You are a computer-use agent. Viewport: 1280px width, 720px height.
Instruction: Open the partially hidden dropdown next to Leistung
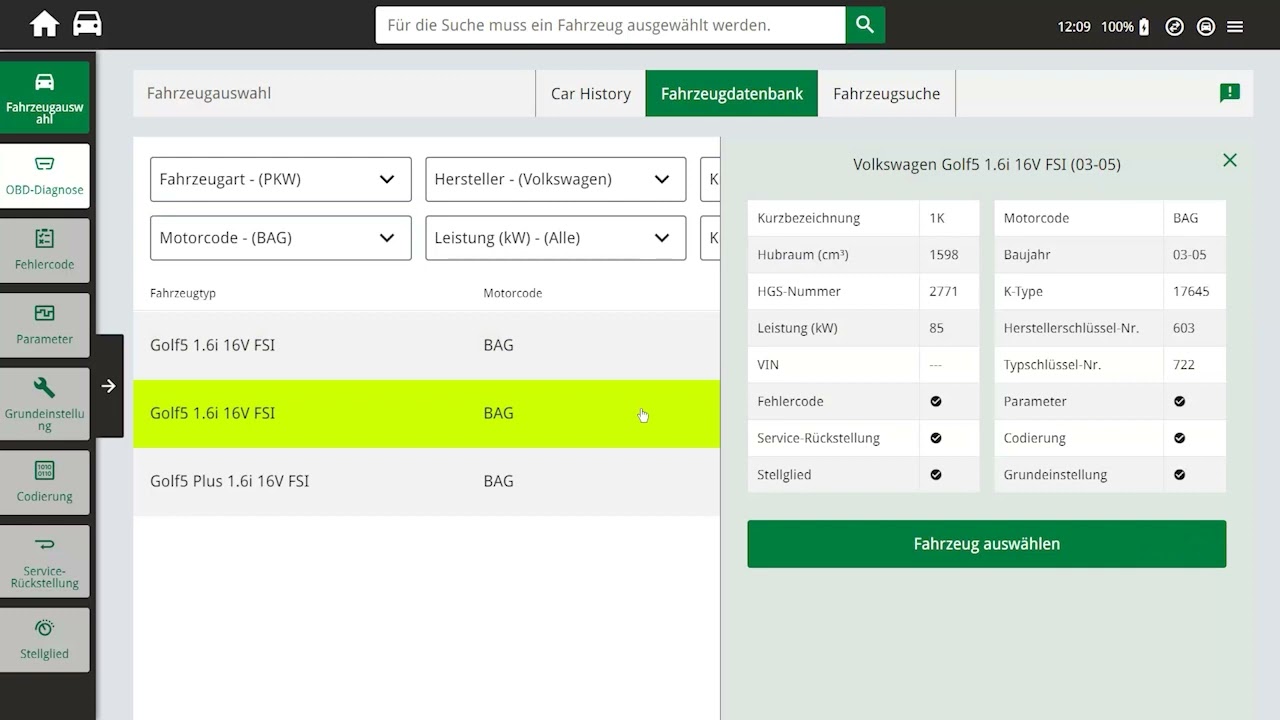[710, 238]
